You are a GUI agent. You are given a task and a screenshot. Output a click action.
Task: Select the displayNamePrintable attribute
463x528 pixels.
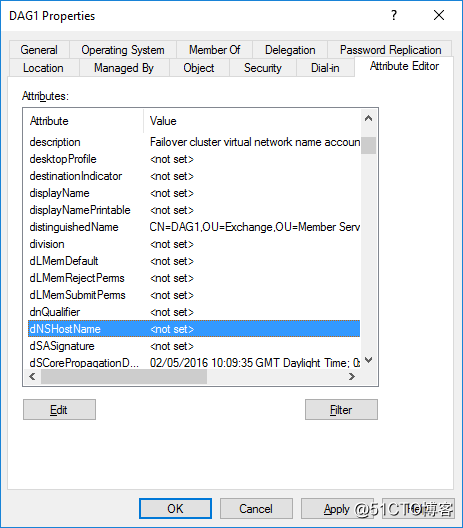coord(194,210)
